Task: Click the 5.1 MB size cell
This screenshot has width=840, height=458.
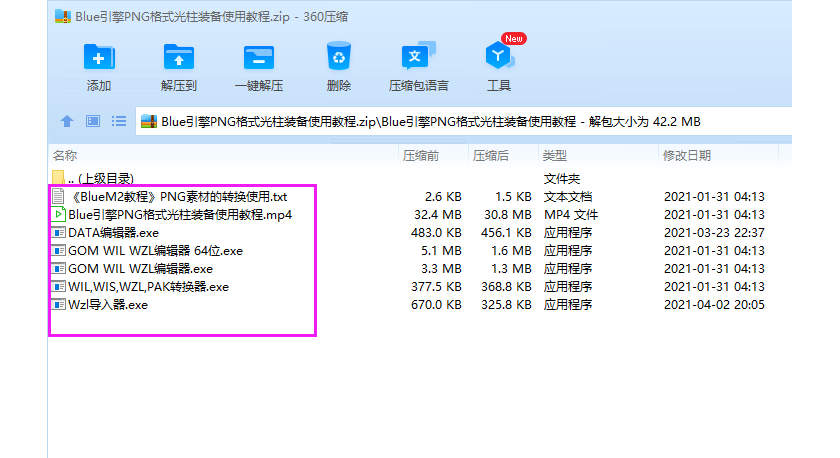Action: (x=442, y=251)
